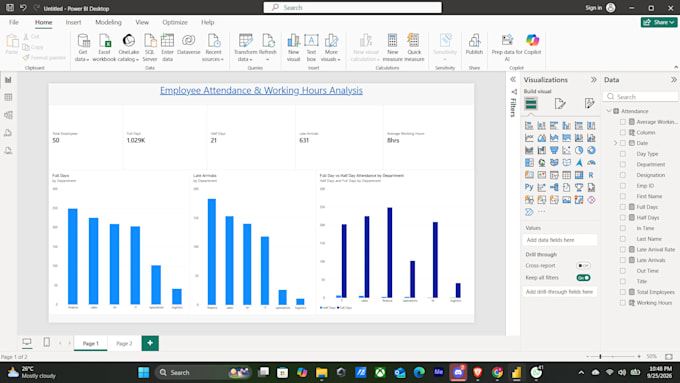Switch to the Modeling ribbon tab
The width and height of the screenshot is (680, 383).
(108, 22)
